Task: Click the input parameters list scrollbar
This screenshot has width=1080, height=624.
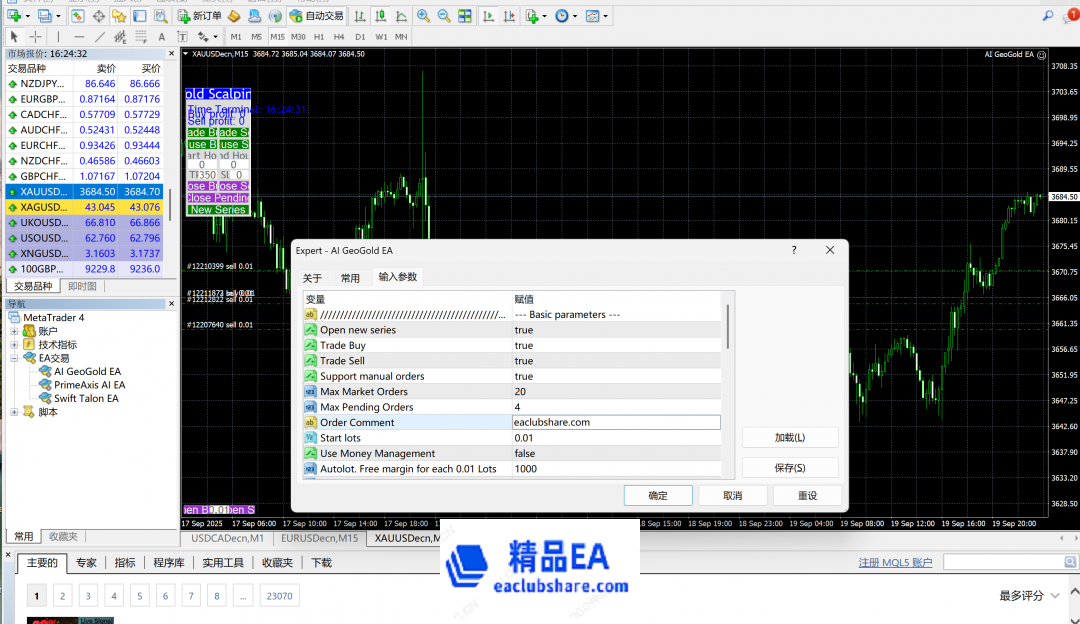Action: [727, 328]
